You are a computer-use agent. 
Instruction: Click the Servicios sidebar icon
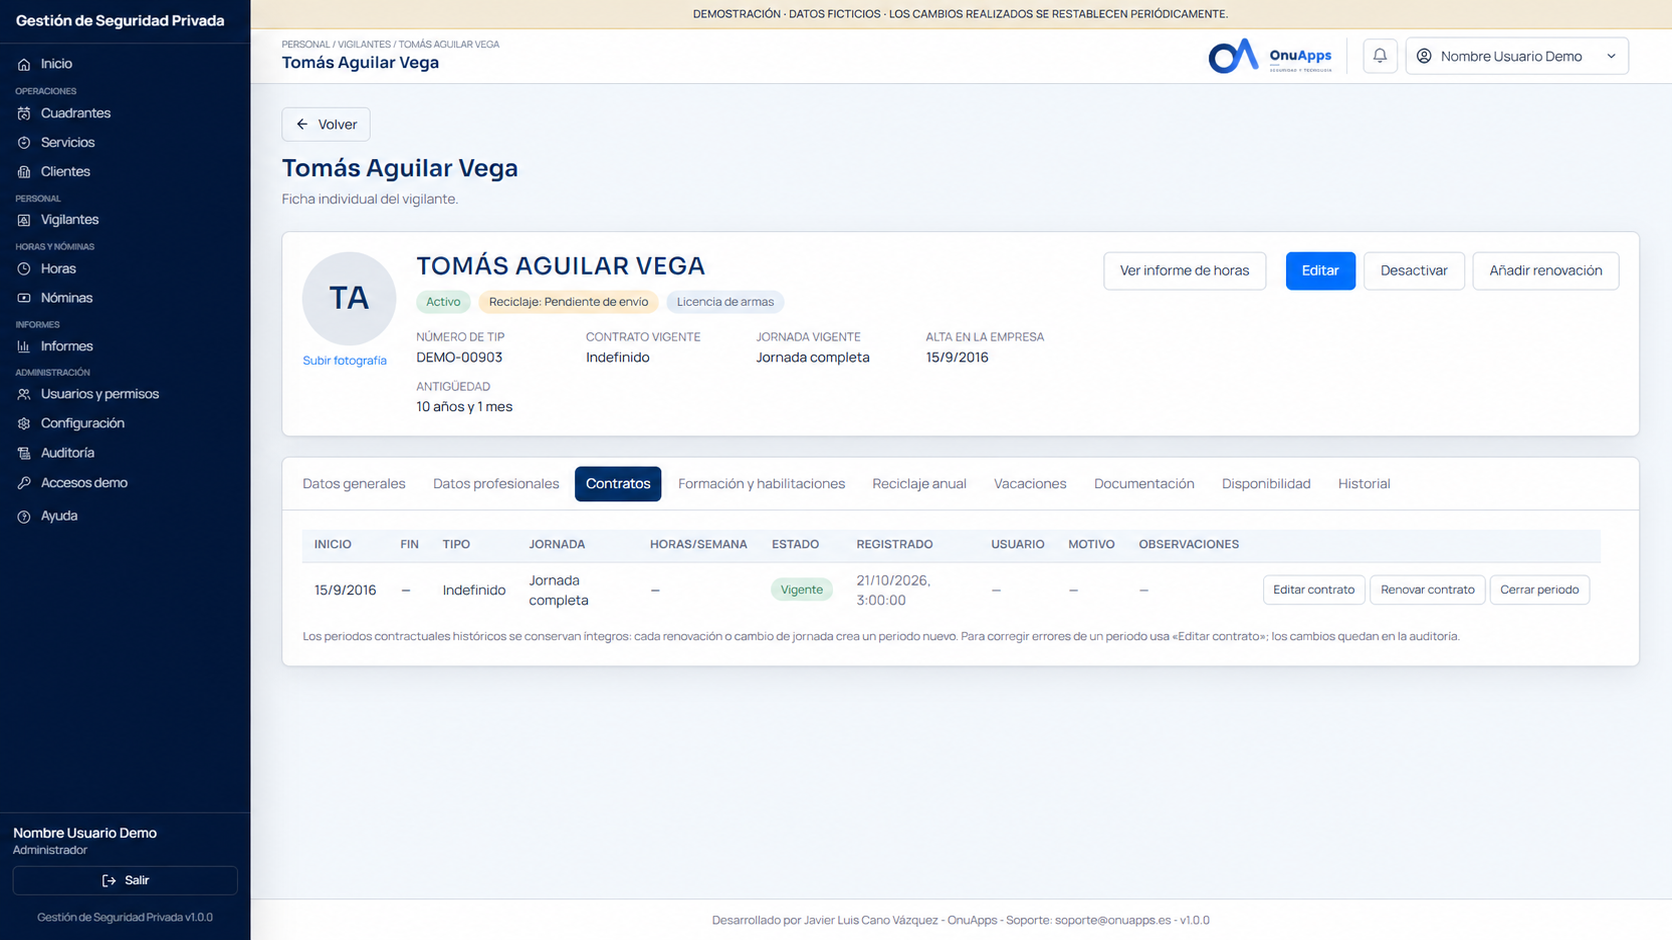pos(24,143)
